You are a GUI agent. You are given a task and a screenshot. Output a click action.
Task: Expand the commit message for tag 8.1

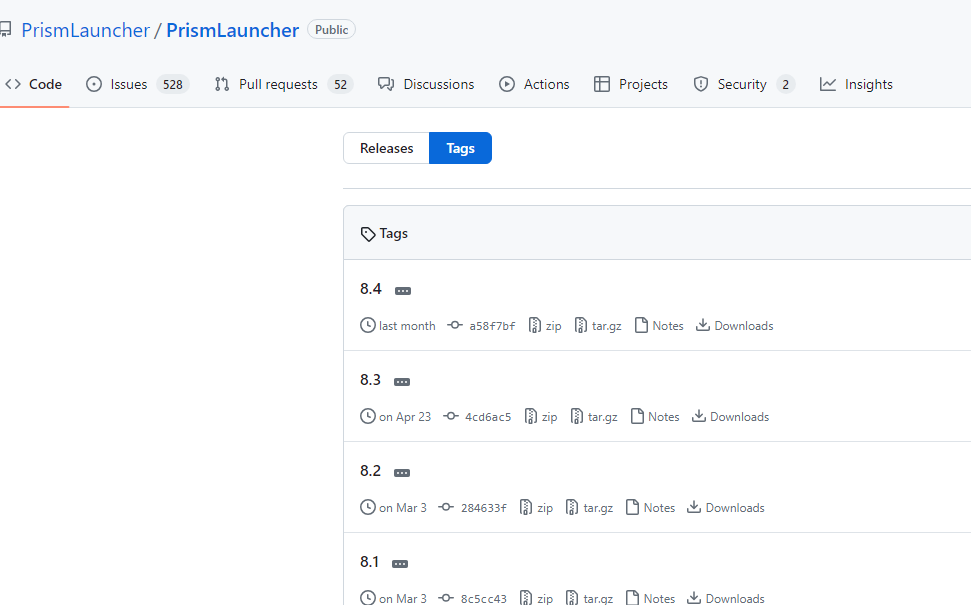coord(399,563)
